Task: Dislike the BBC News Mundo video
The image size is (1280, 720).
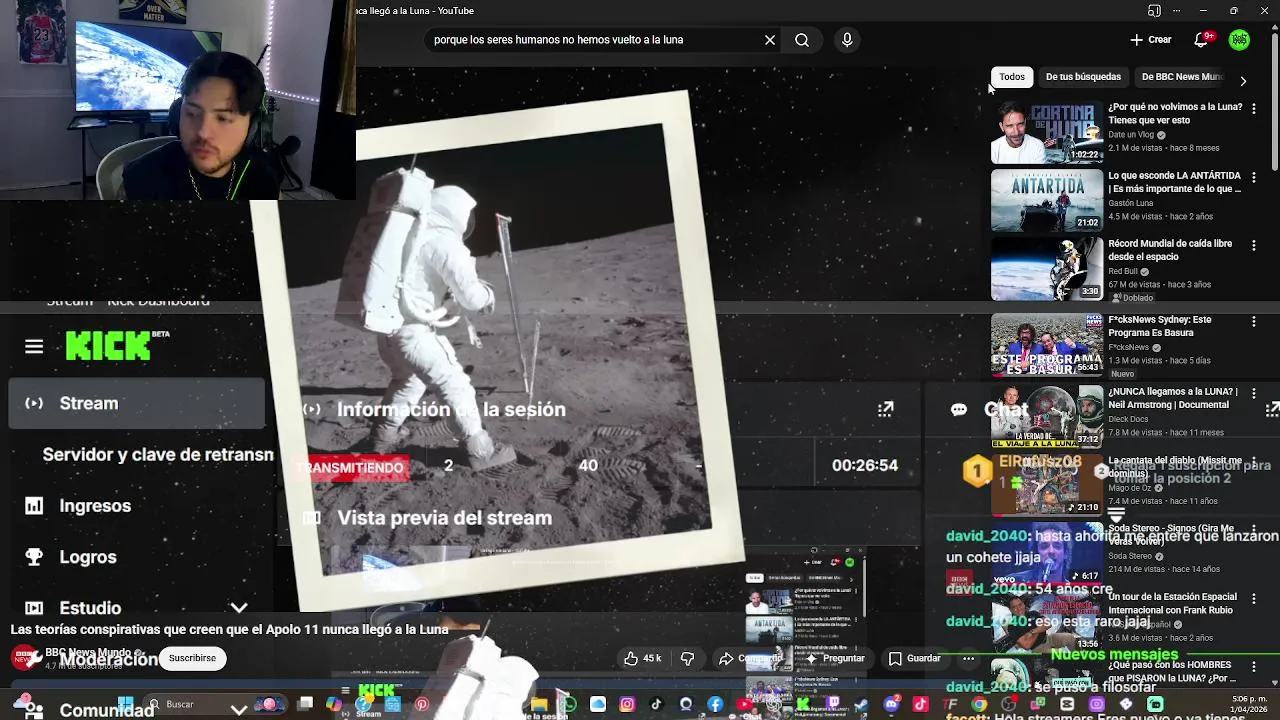Action: pyautogui.click(x=687, y=658)
